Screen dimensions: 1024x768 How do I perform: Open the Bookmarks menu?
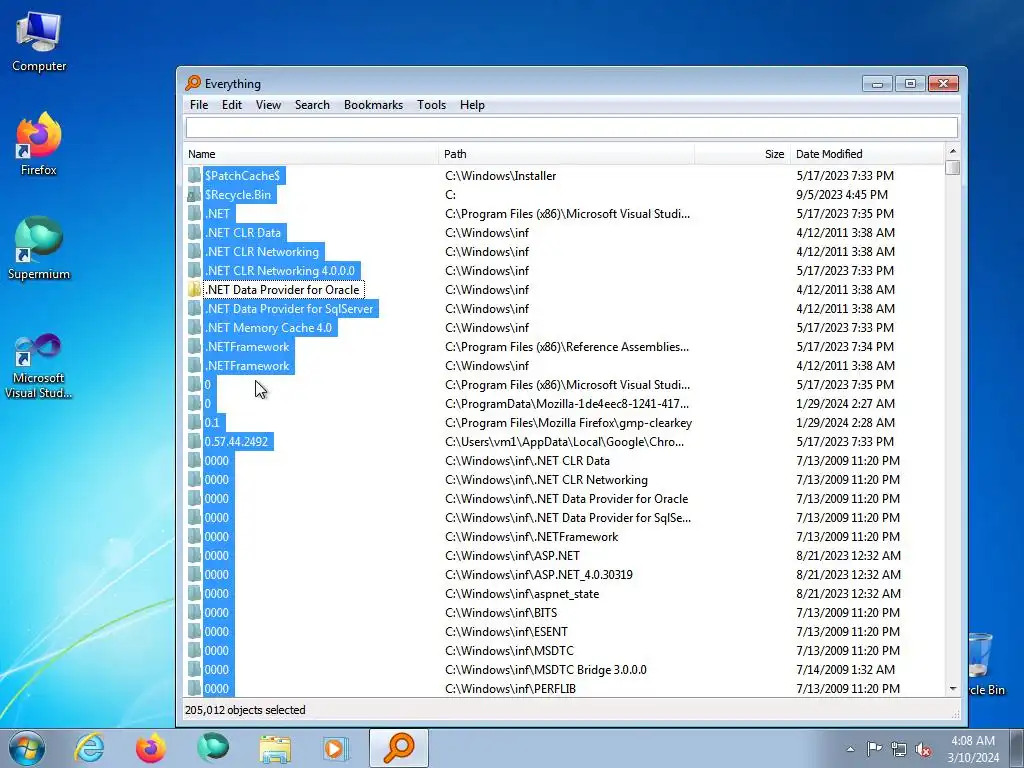(373, 105)
